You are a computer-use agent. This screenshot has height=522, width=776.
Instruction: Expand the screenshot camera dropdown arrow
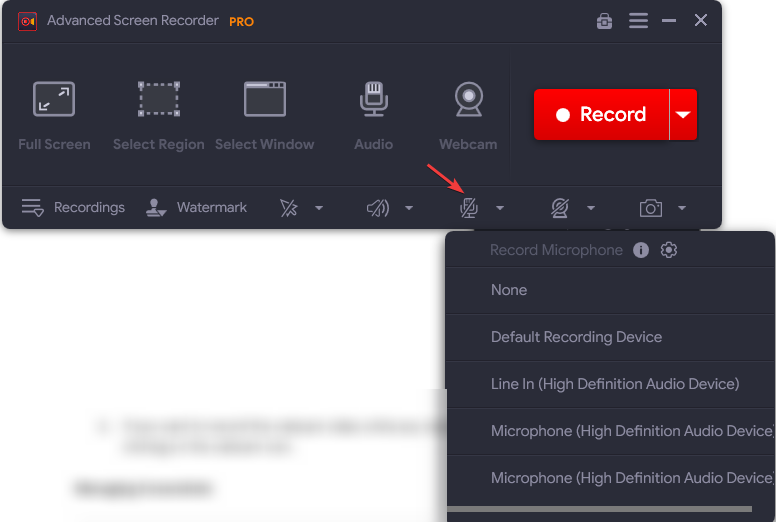point(682,208)
